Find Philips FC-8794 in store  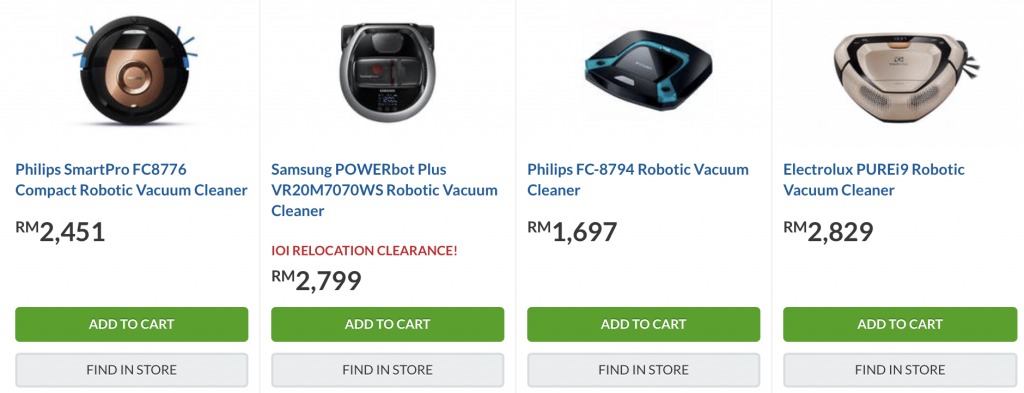click(x=644, y=370)
